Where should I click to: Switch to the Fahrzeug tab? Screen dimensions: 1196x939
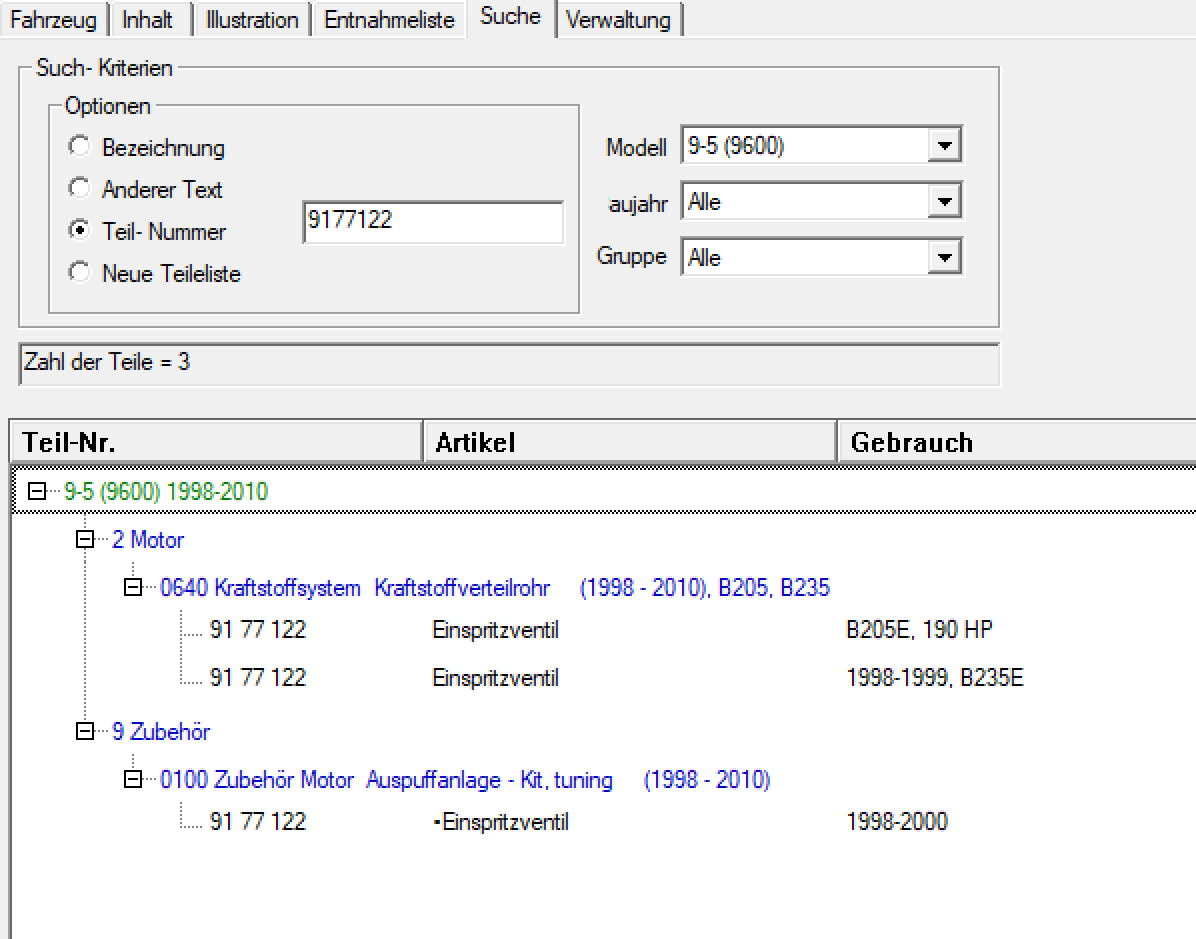[x=53, y=19]
